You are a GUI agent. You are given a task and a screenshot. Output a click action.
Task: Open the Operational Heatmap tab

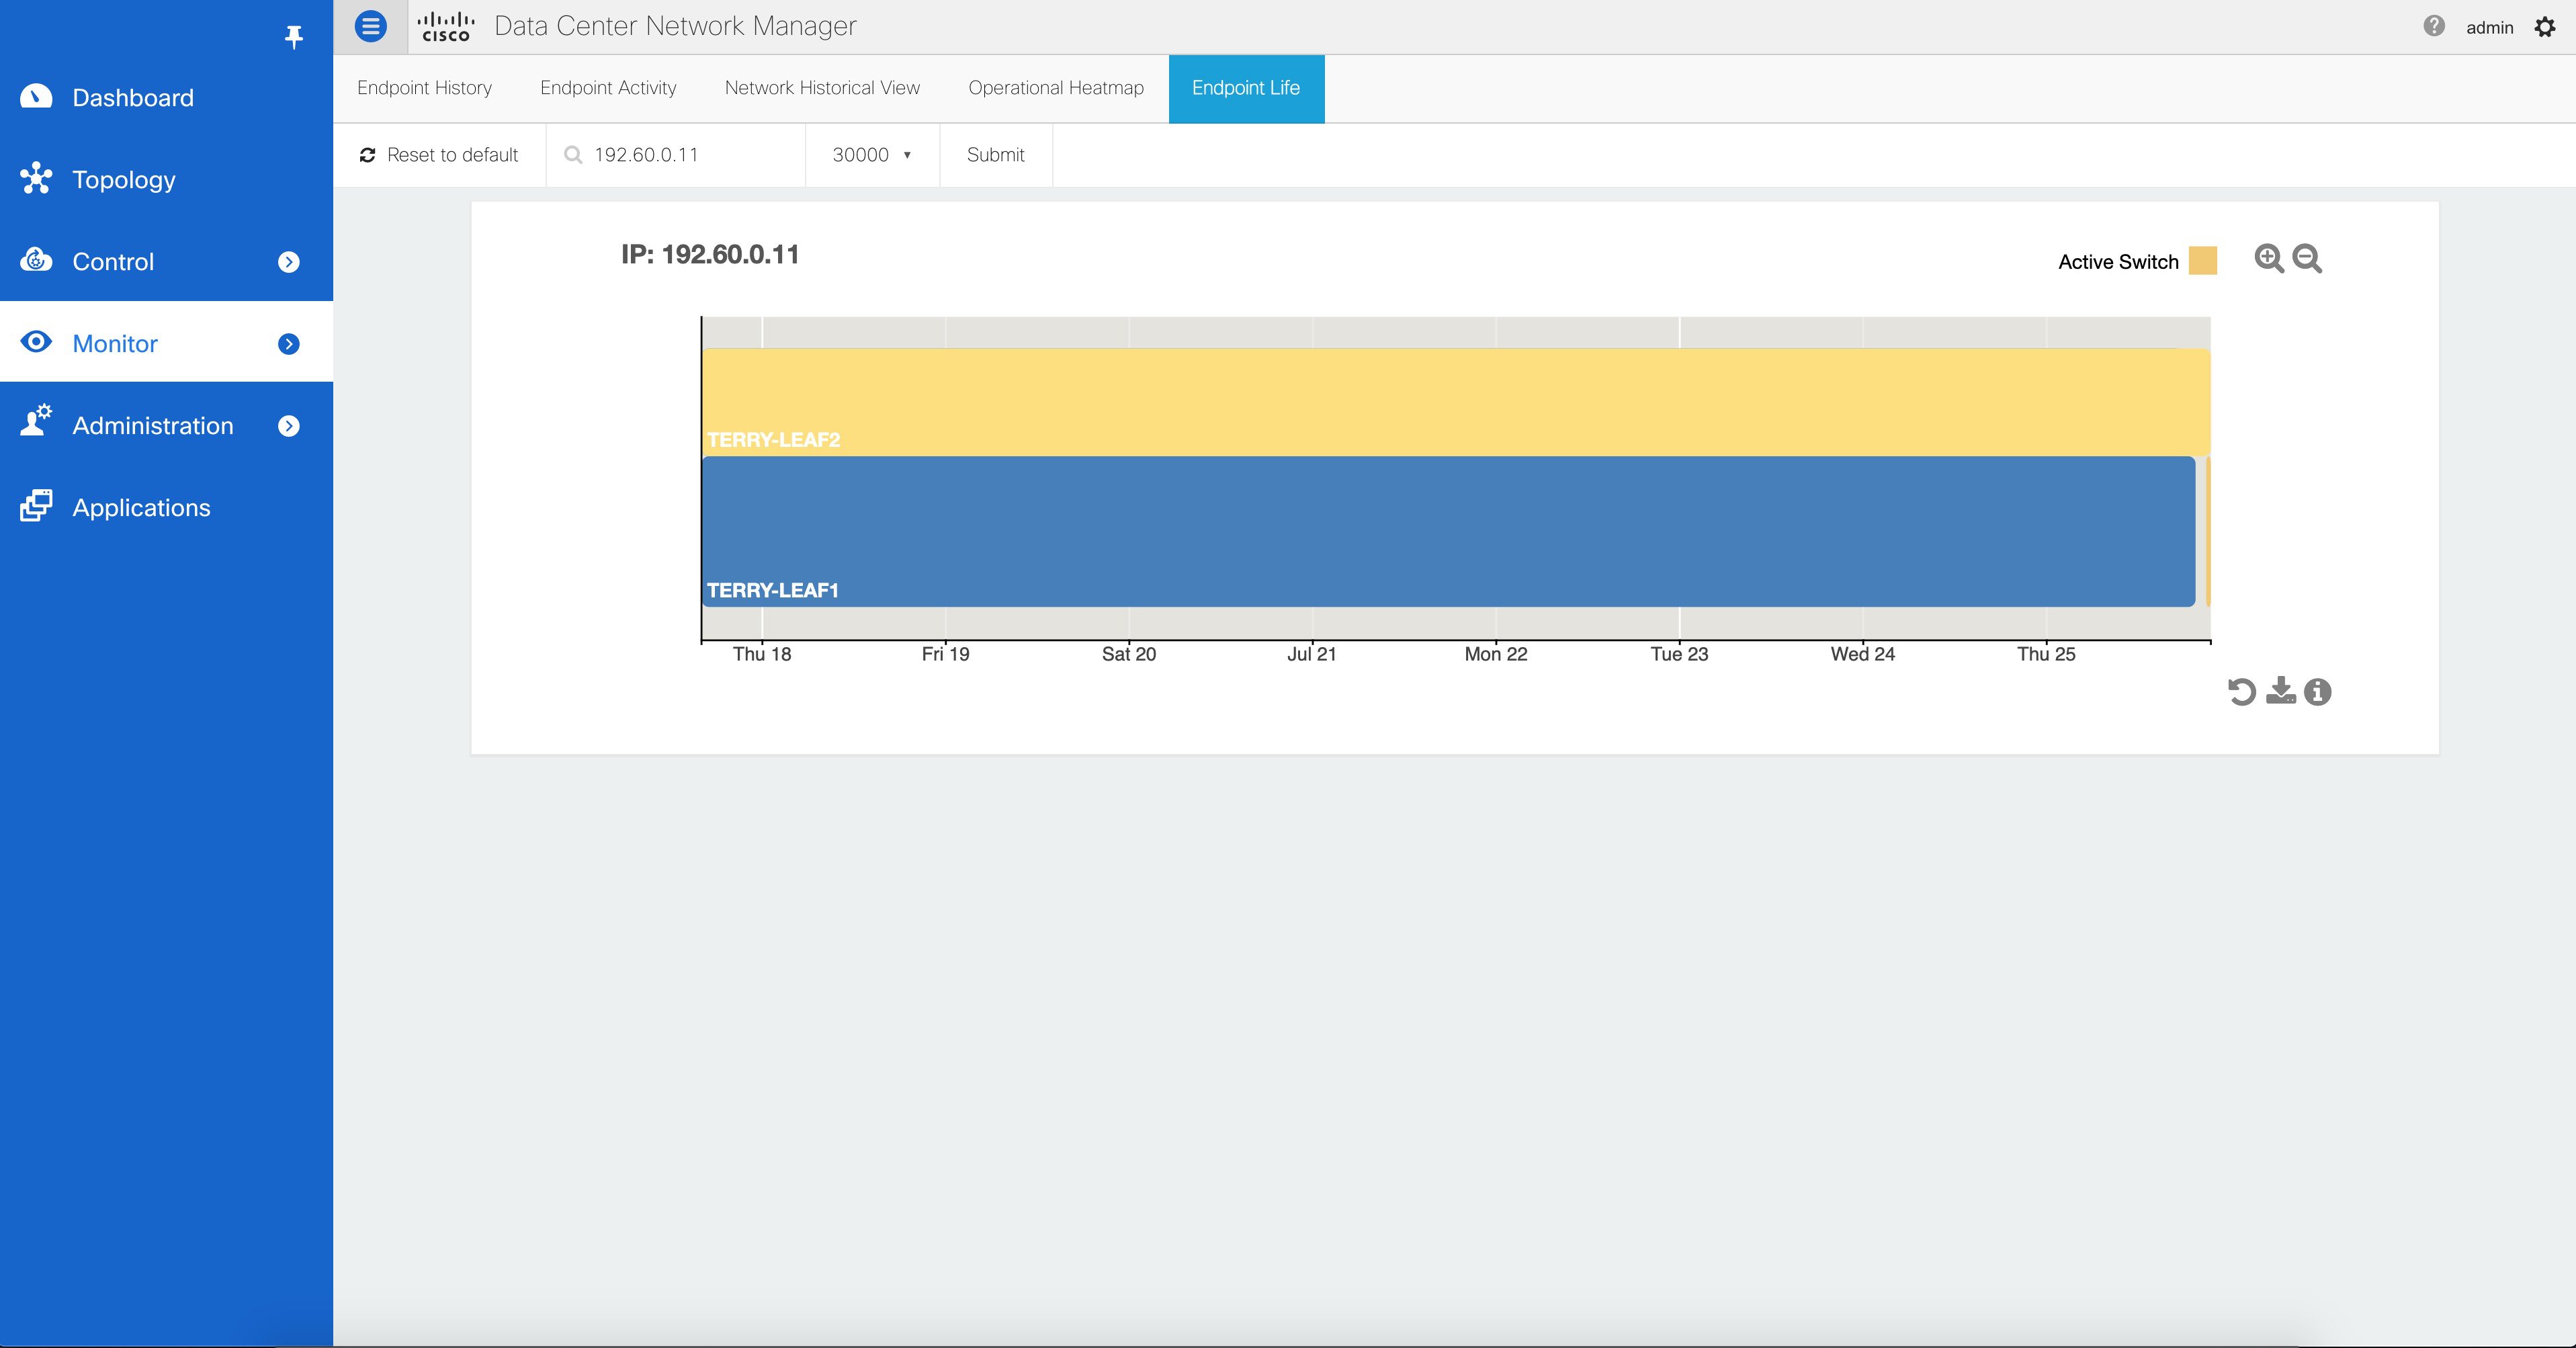coord(1055,88)
